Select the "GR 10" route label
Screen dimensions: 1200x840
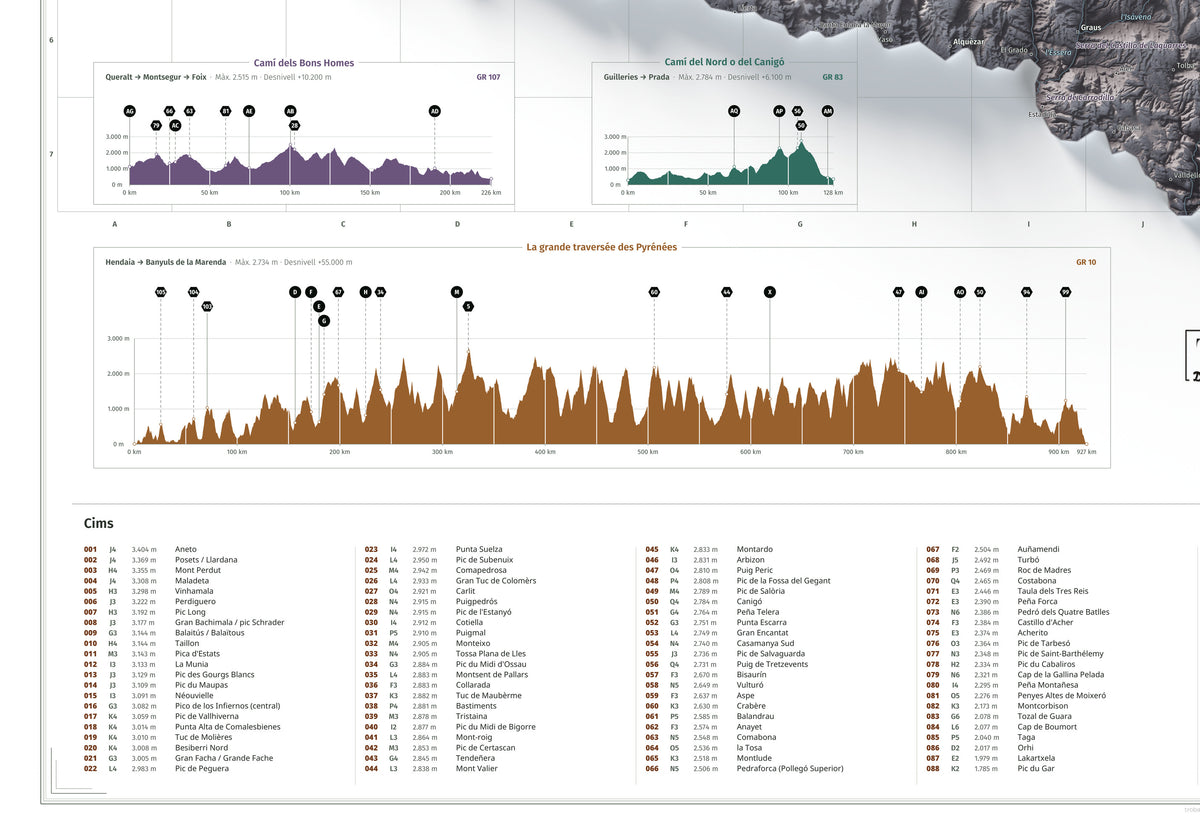1086,262
